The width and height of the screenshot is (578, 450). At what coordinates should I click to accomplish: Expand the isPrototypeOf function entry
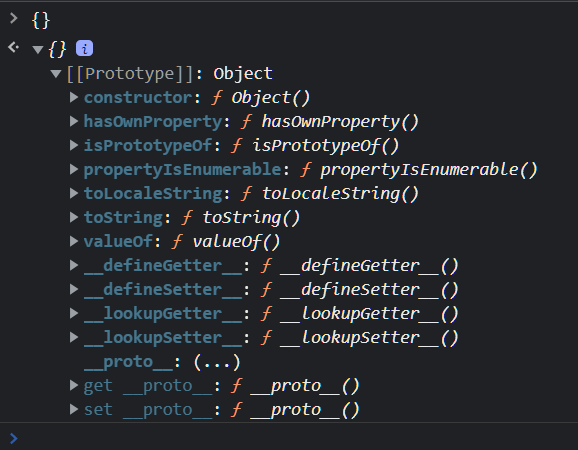click(74, 145)
